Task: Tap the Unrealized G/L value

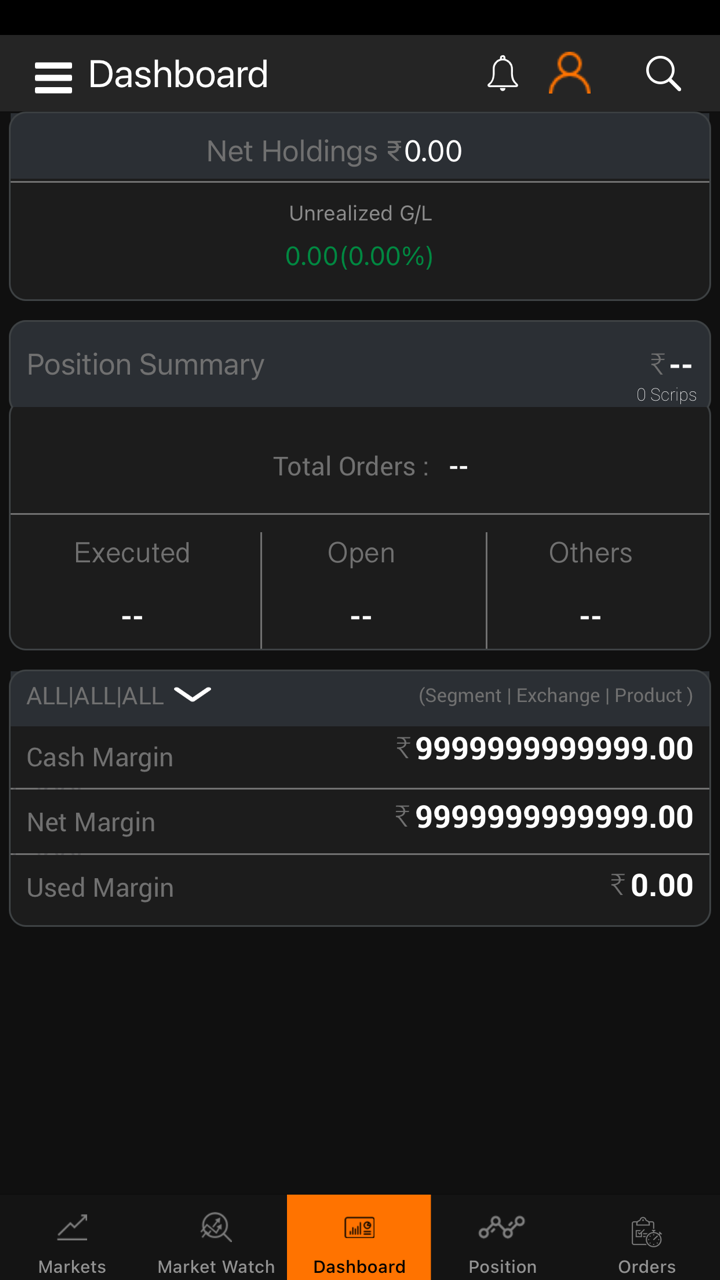Action: (x=359, y=256)
